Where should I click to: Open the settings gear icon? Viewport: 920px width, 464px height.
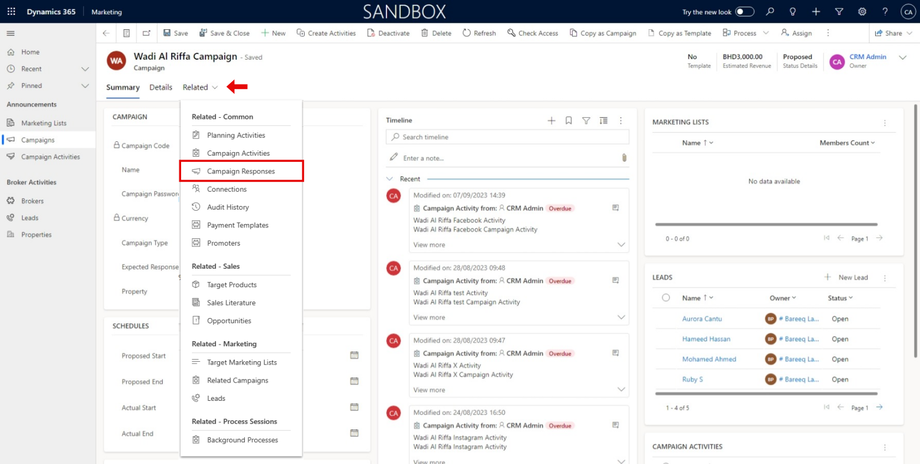pos(862,12)
